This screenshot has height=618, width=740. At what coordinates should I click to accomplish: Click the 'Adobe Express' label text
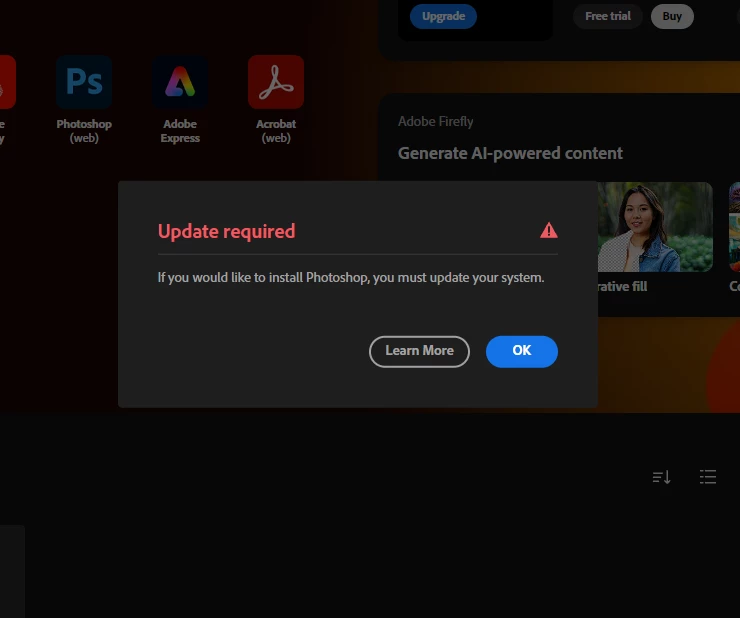180,131
